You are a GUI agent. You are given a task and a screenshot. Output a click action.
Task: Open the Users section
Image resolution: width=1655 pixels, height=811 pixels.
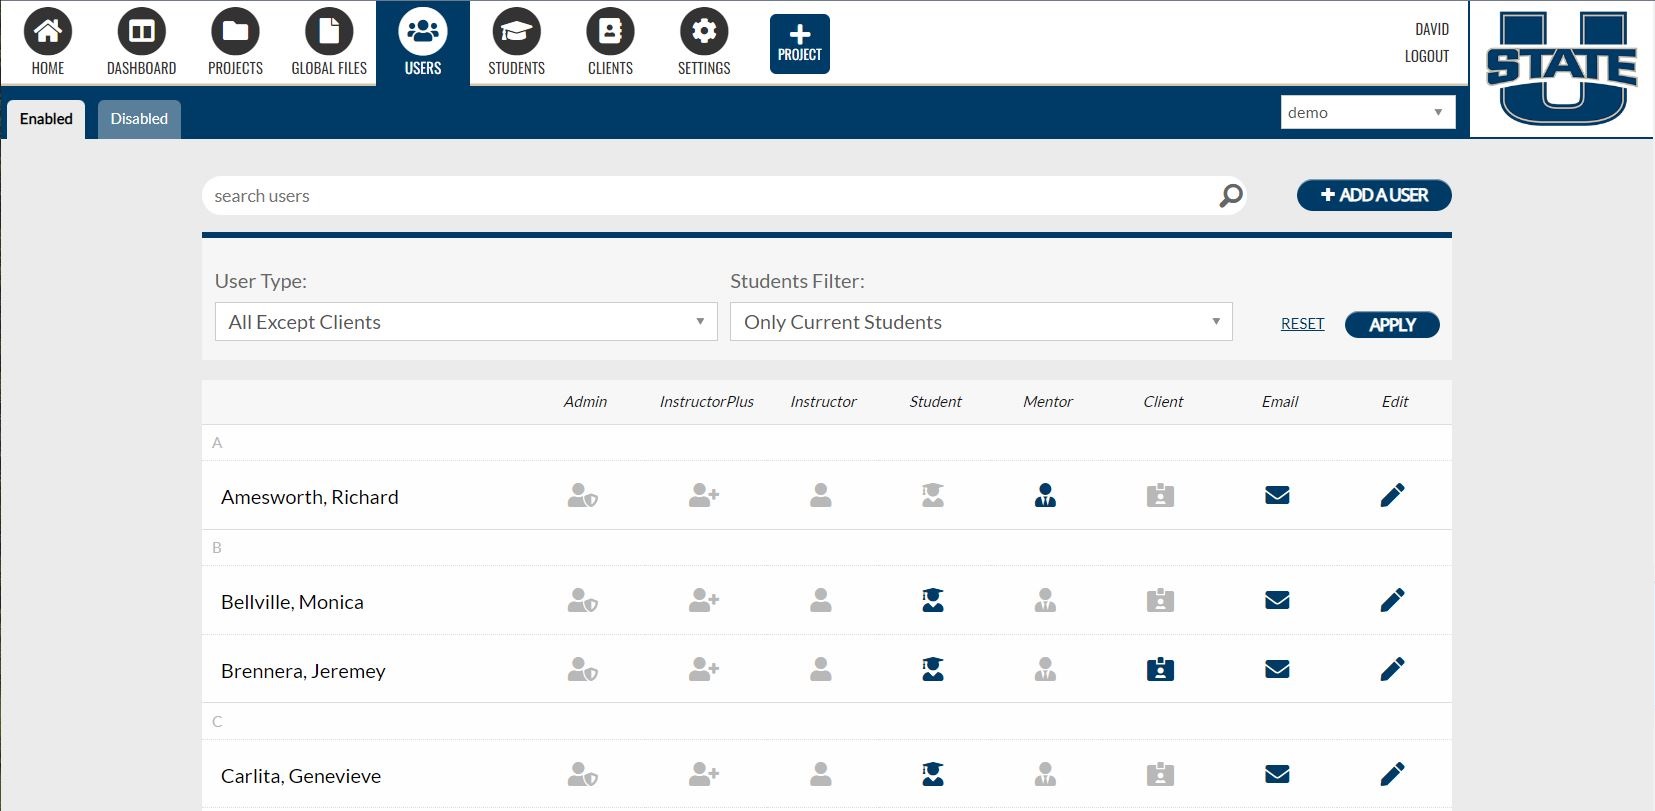pyautogui.click(x=423, y=43)
